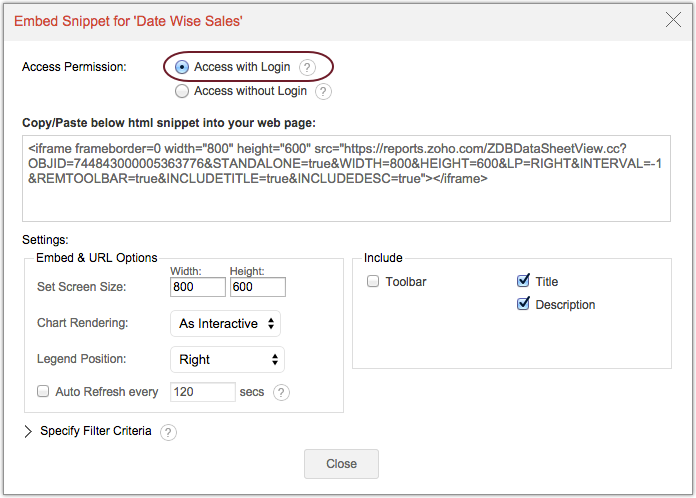
Task: Enable Auto Refresh every checkbox
Action: coord(43,392)
